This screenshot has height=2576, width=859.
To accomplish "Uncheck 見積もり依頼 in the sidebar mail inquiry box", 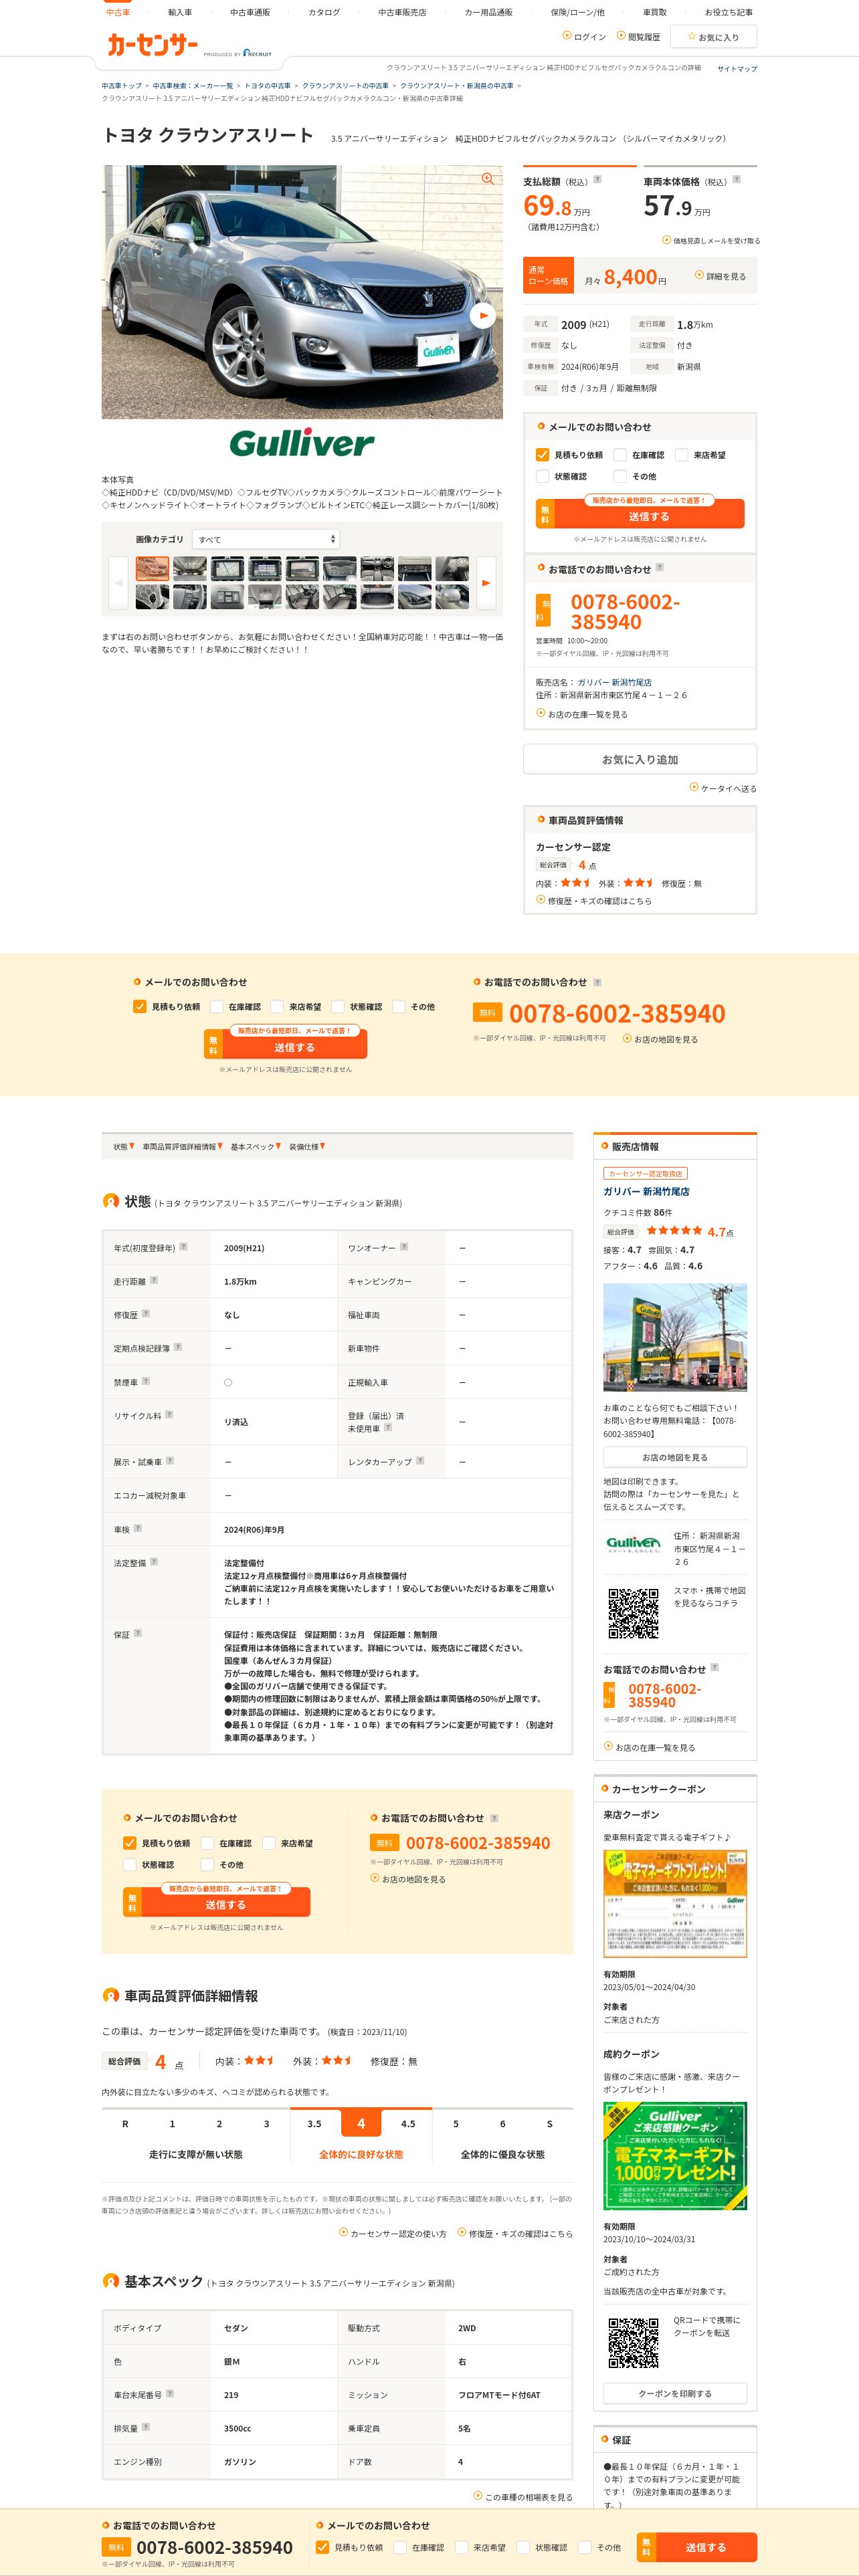I will 542,454.
